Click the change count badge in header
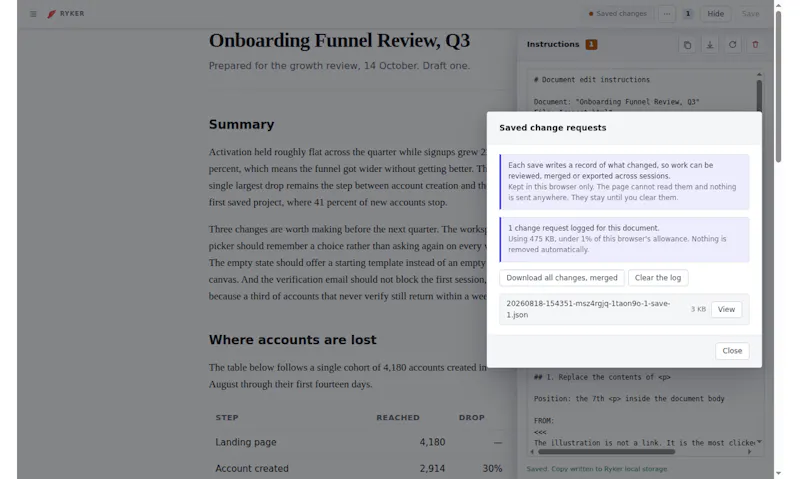800x479 pixels. pyautogui.click(x=688, y=14)
